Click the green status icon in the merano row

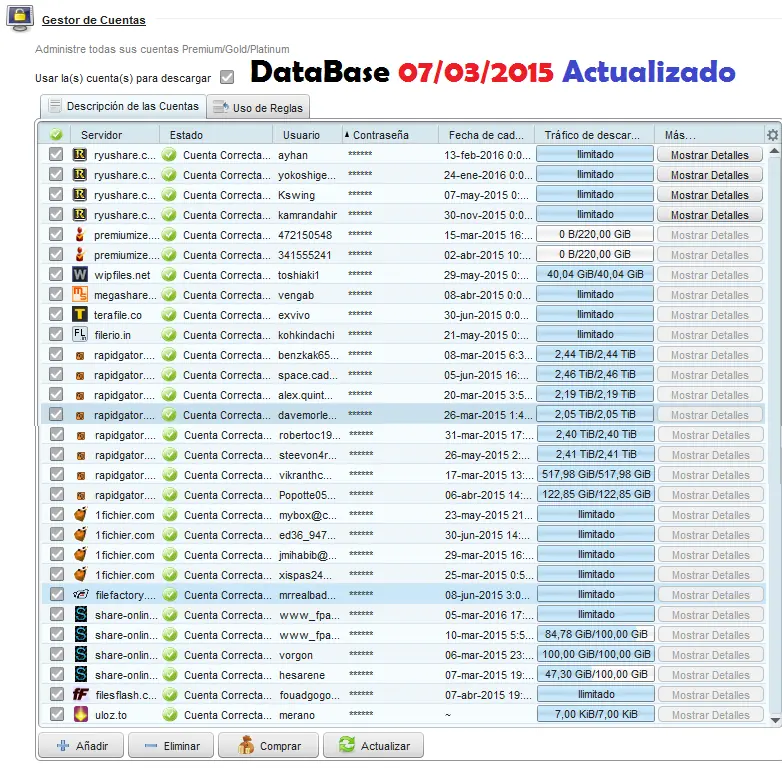(x=170, y=714)
